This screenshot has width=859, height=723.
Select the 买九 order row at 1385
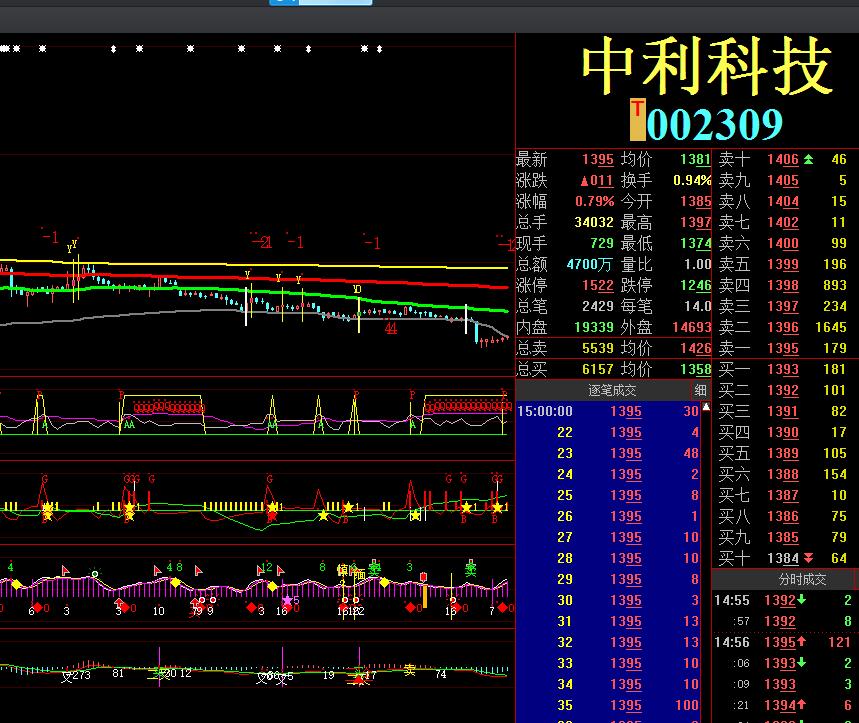point(784,537)
